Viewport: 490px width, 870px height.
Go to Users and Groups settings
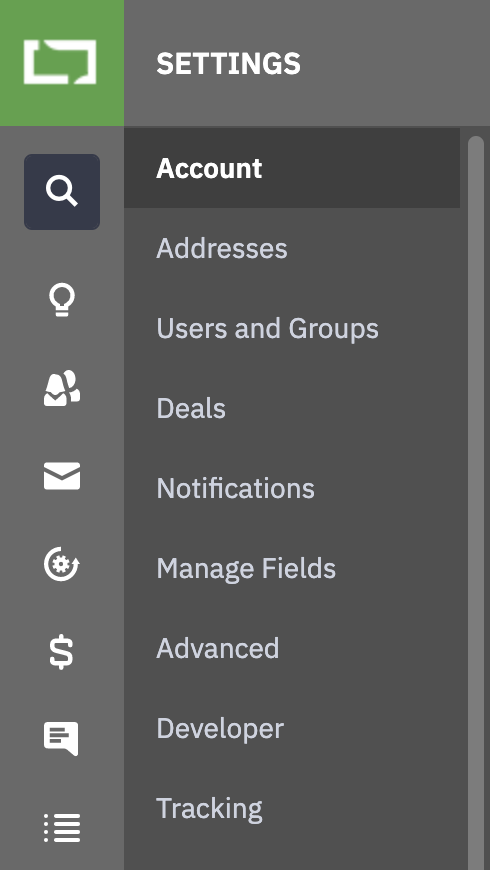point(292,328)
